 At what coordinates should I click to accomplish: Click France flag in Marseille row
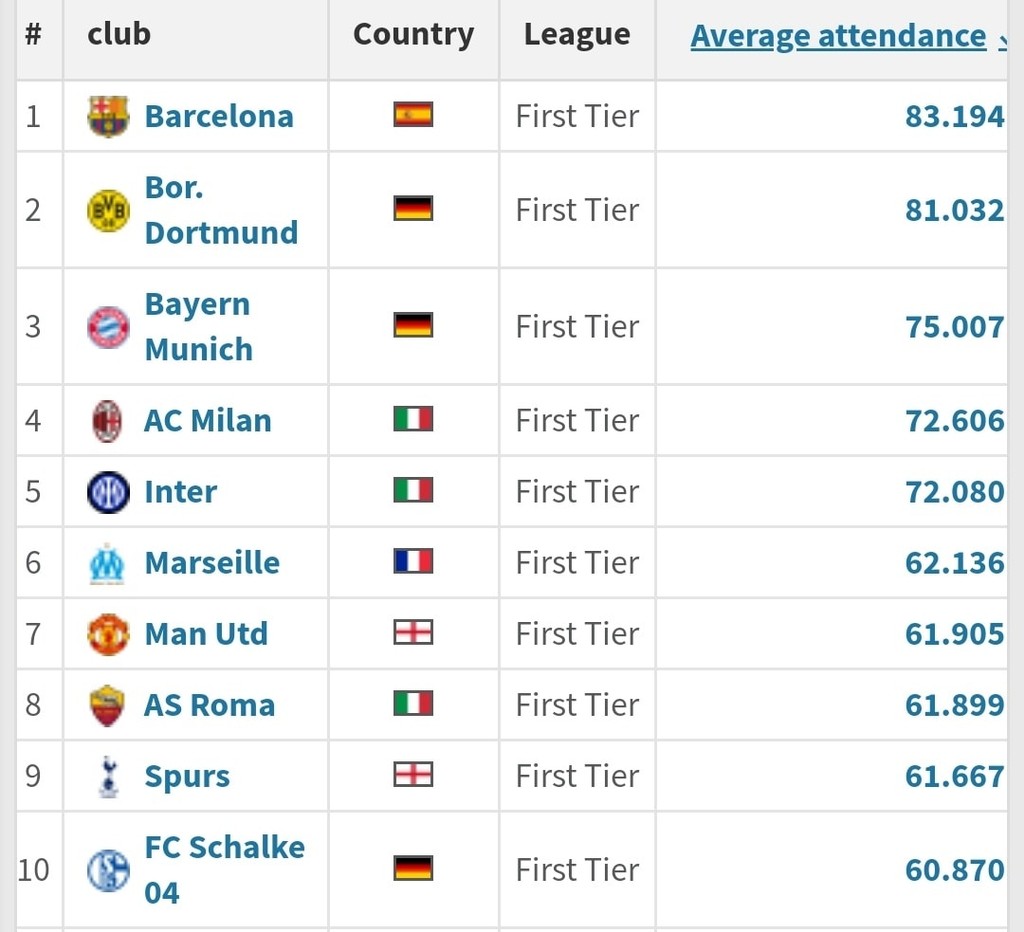(x=413, y=561)
